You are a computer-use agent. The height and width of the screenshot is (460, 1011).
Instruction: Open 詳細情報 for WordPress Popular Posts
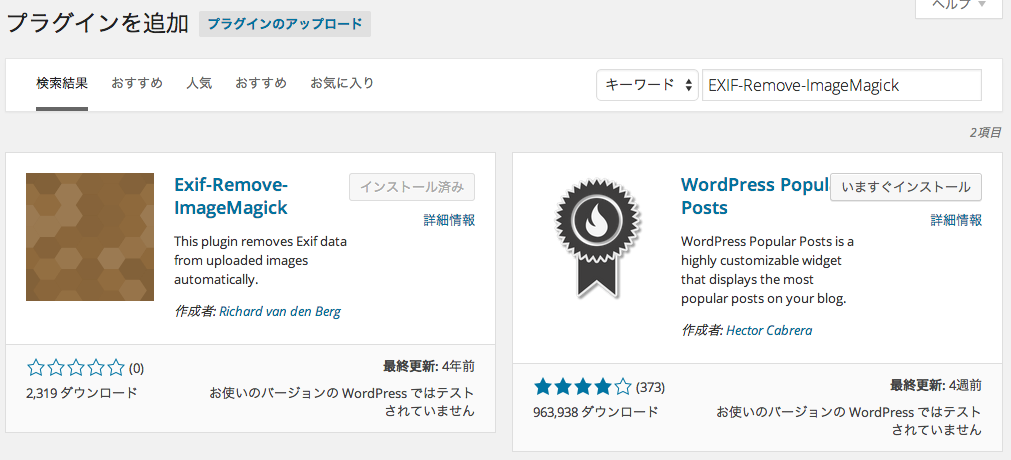[x=956, y=220]
